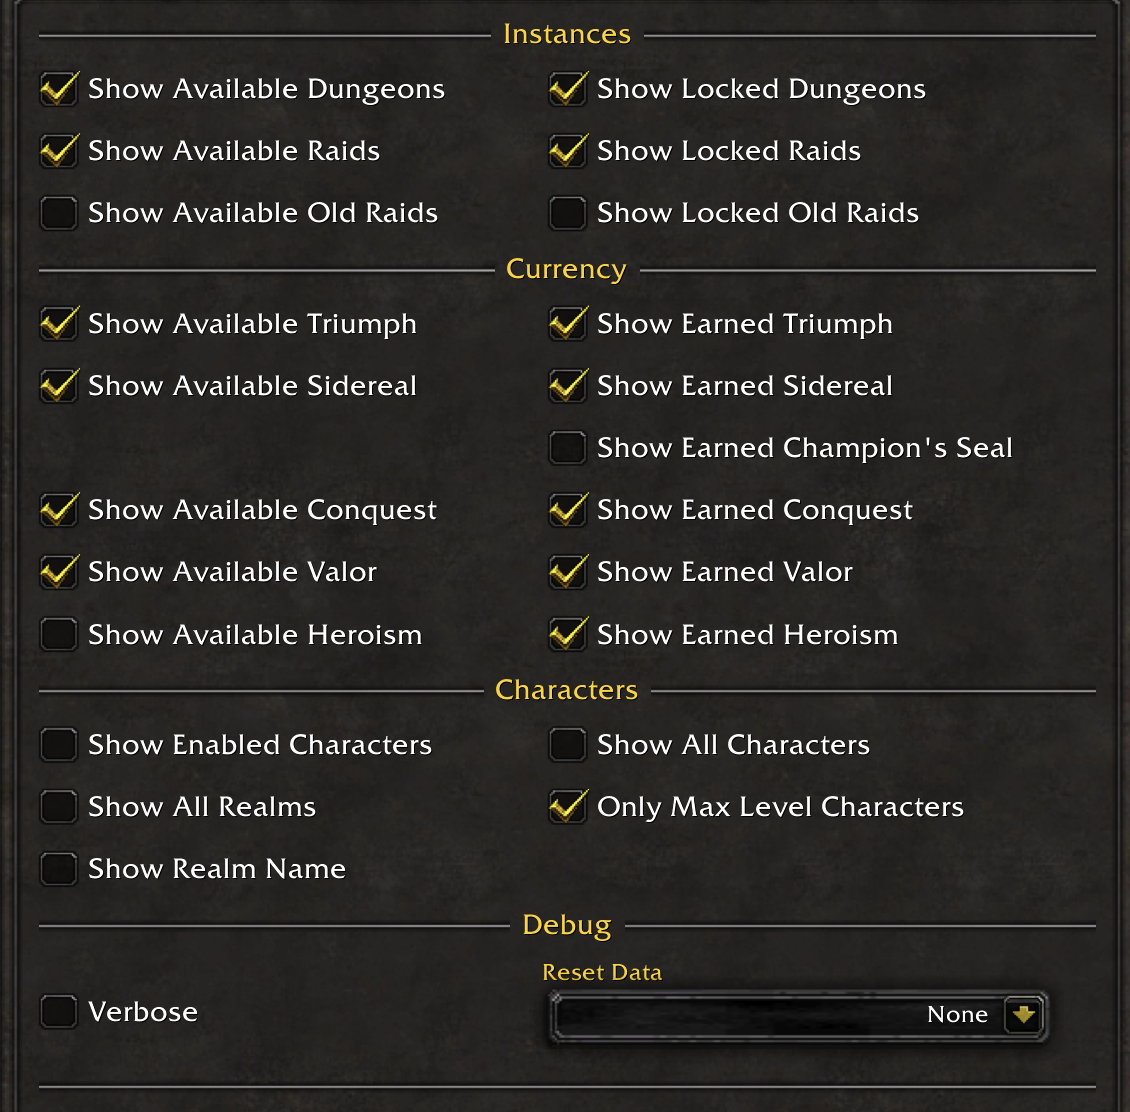Toggle Show Available Raids off
Screen dimensions: 1130x1112
59,152
